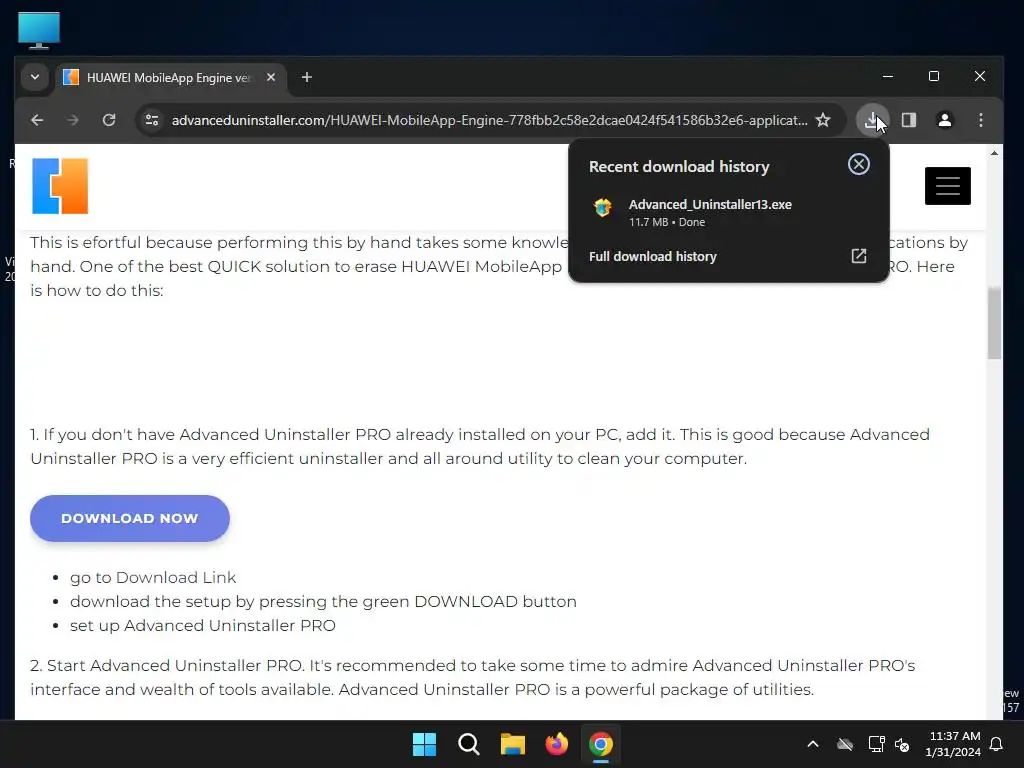Open Windows Search from taskbar
The width and height of the screenshot is (1024, 768).
pyautogui.click(x=469, y=744)
